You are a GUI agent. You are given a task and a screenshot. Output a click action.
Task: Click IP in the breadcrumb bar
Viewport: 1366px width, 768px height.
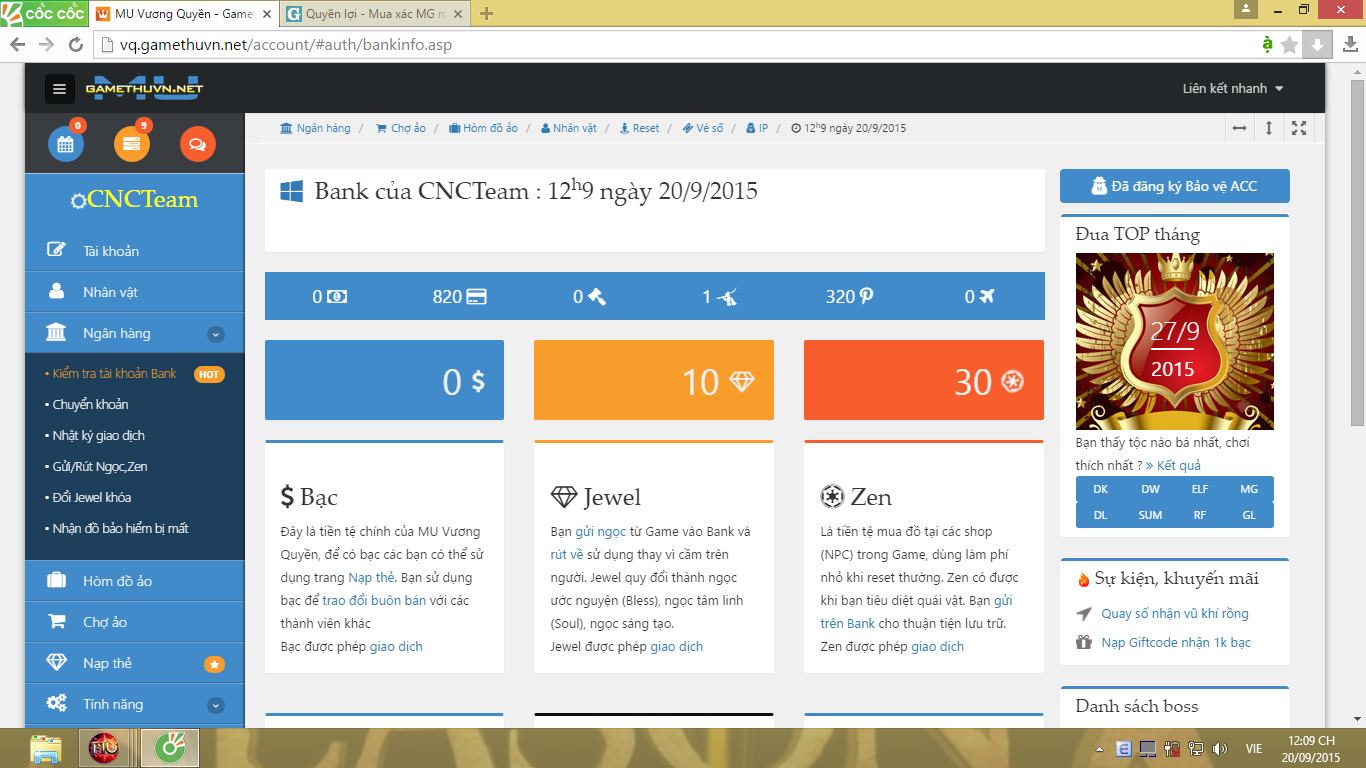757,128
